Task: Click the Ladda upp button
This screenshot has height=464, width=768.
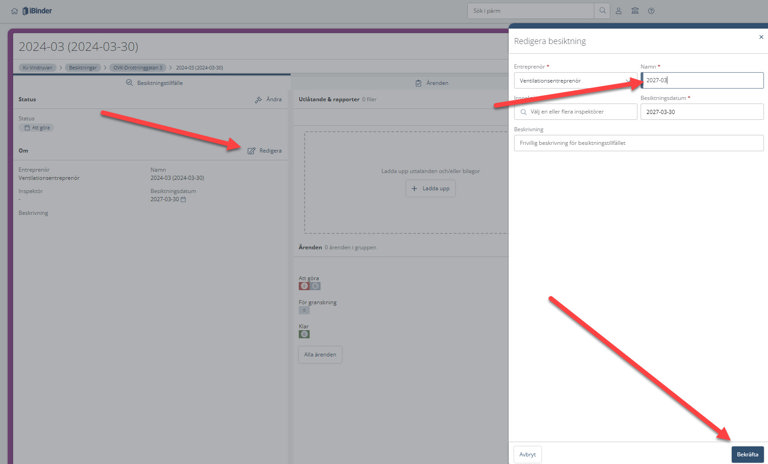Action: click(x=430, y=188)
